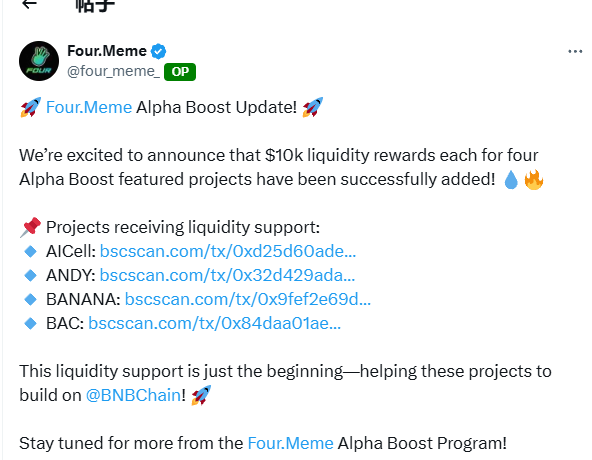The image size is (592, 460).
Task: Click the fire emoji after successfully added
Action: click(534, 180)
